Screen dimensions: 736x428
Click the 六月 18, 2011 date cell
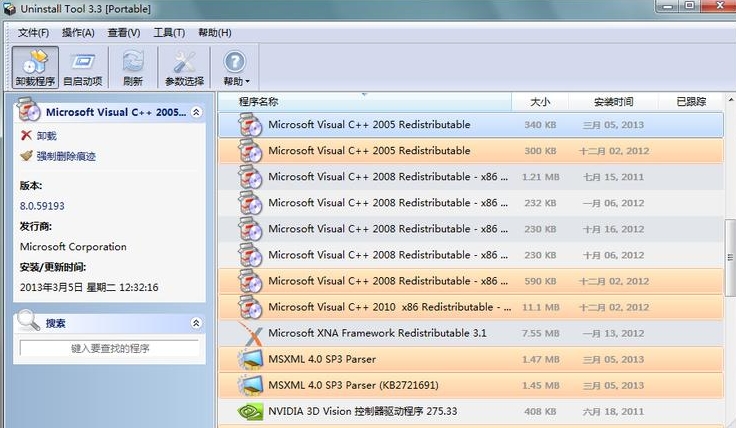pyautogui.click(x=613, y=412)
